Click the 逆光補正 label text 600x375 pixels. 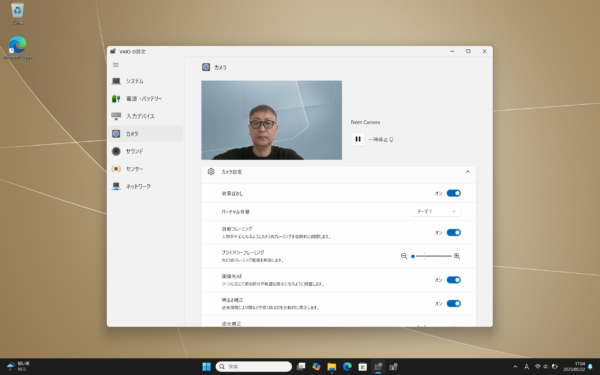[232, 324]
